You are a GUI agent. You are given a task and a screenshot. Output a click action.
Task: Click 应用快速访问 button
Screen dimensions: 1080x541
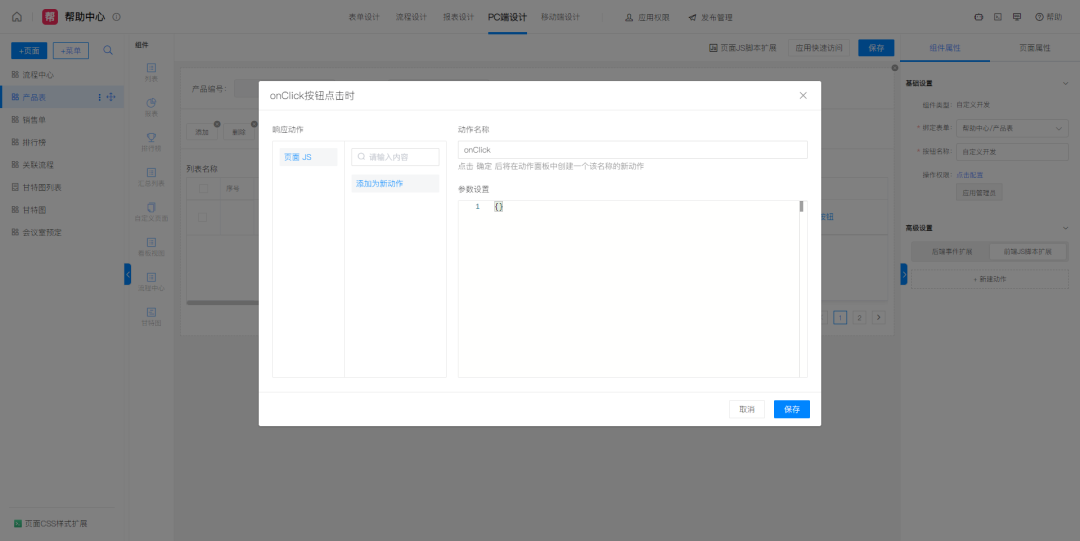coord(819,48)
